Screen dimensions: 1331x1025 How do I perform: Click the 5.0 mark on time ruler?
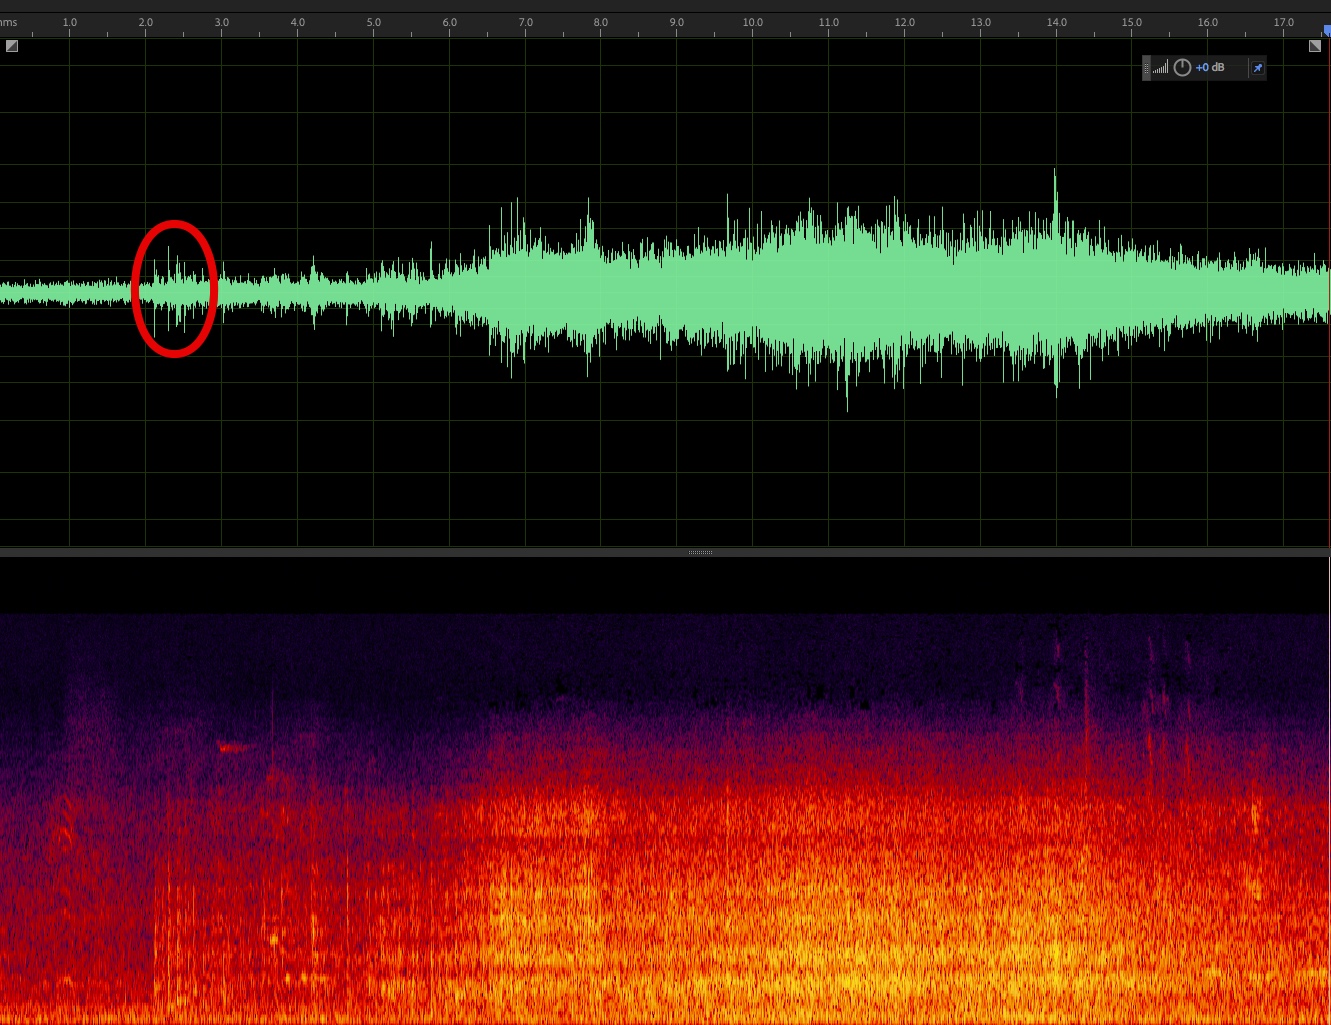pyautogui.click(x=373, y=22)
